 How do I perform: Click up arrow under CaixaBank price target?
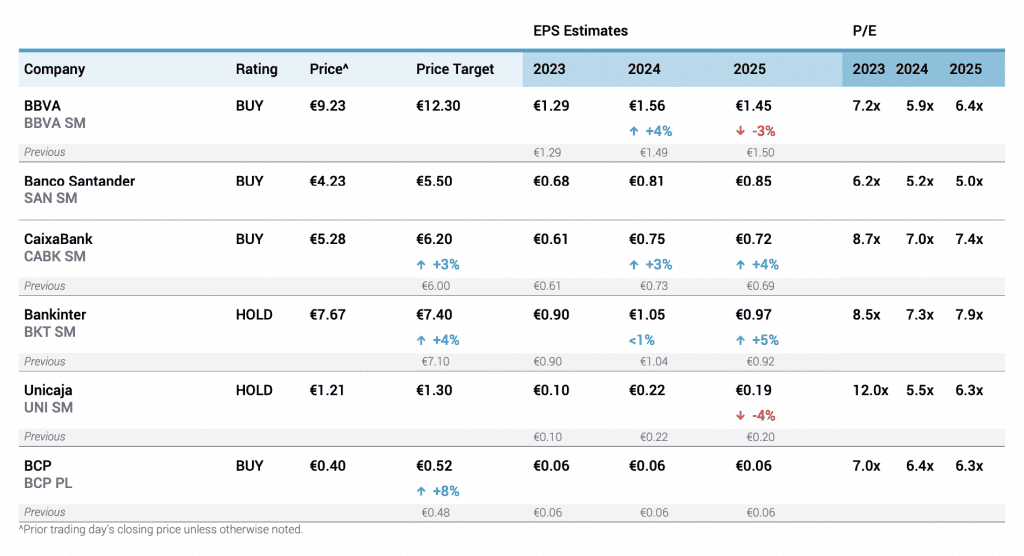point(422,265)
